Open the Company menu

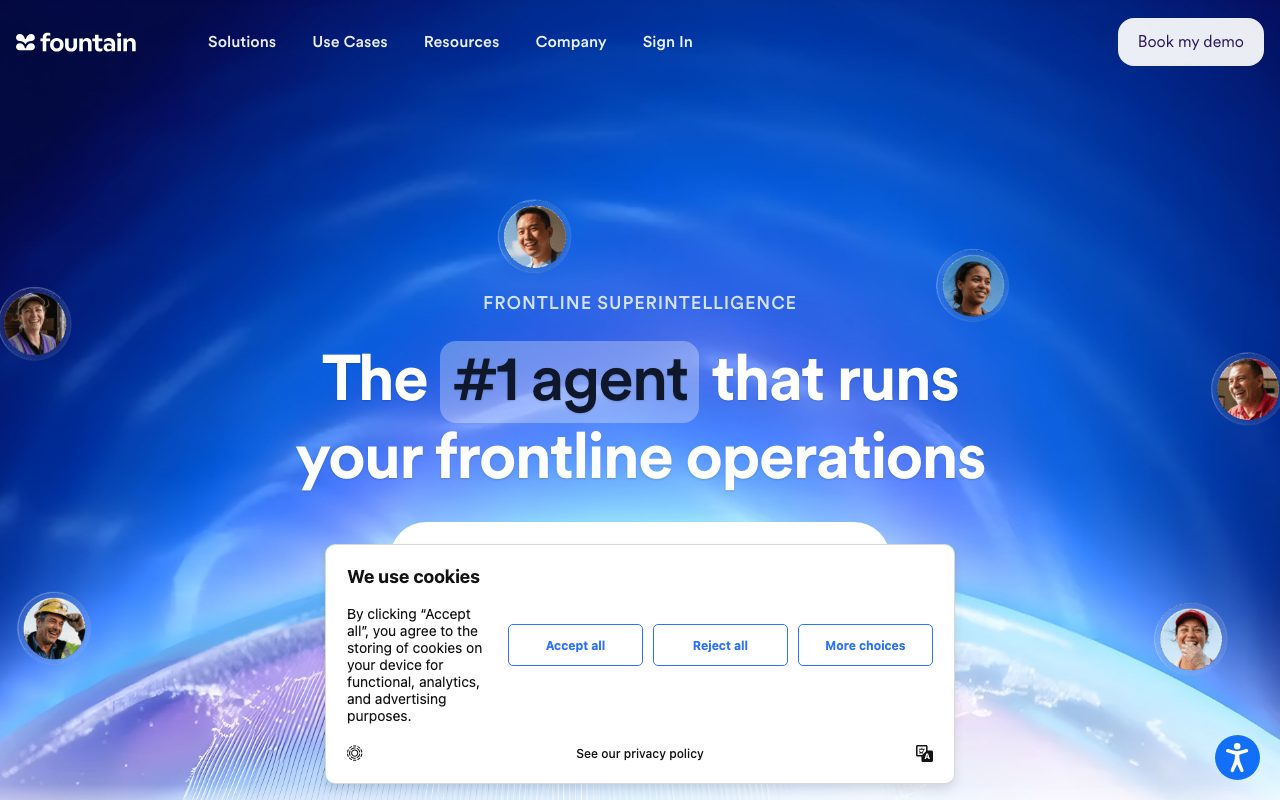pos(571,42)
